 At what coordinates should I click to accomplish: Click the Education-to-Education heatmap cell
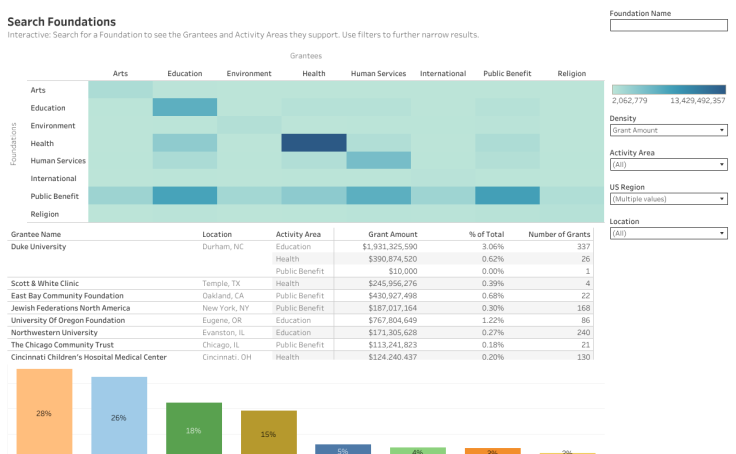point(185,108)
